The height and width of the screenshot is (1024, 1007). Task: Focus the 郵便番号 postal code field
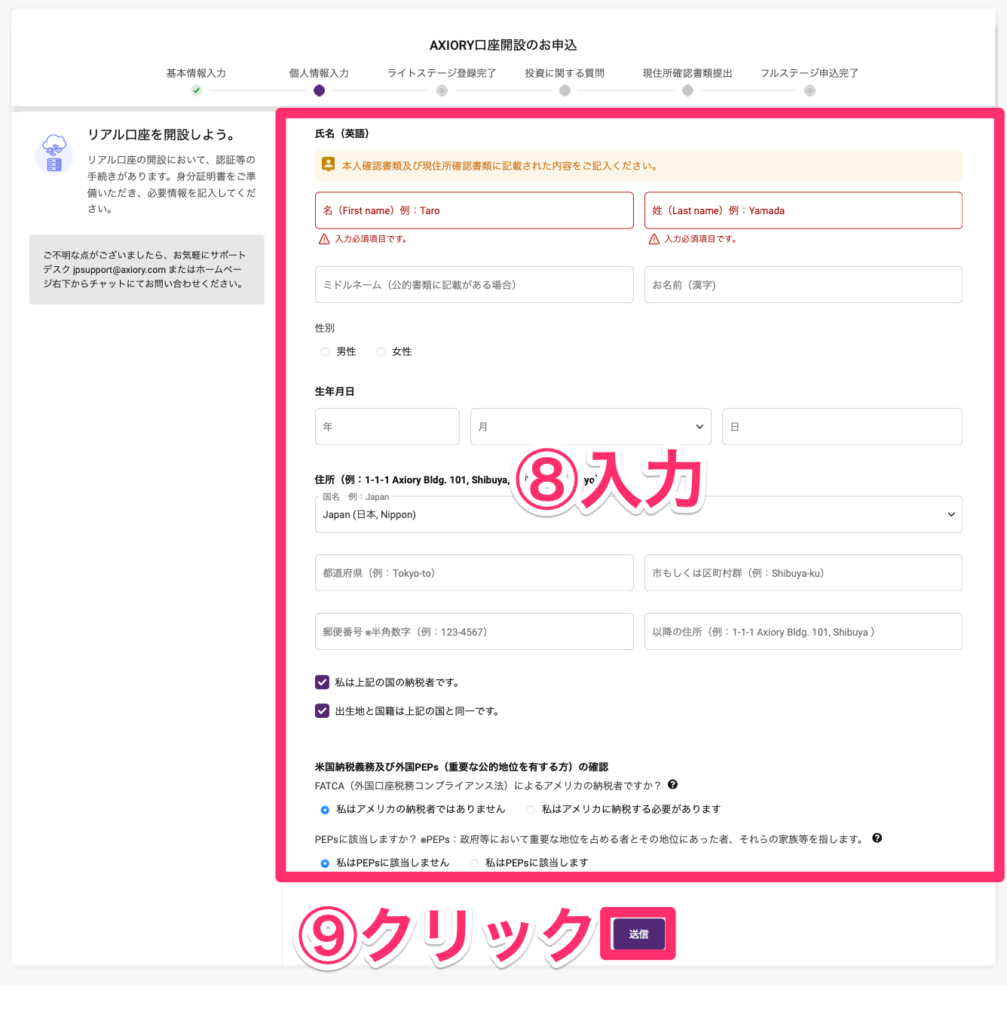click(x=474, y=632)
